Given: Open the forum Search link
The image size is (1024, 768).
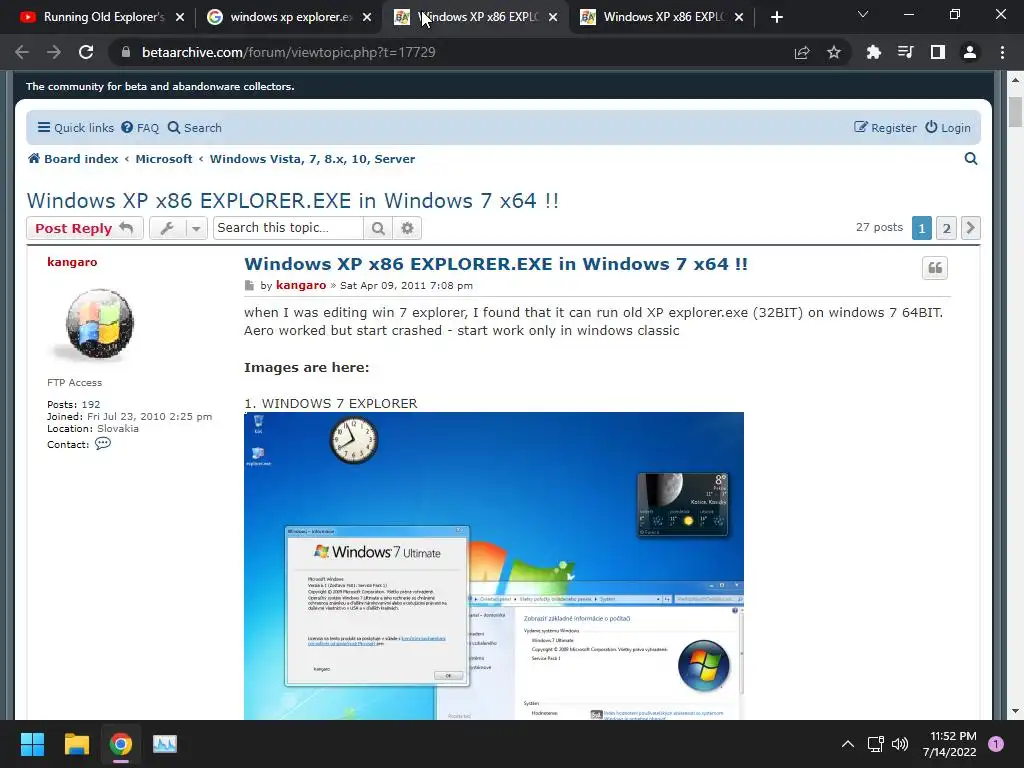Looking at the screenshot, I should tap(195, 127).
